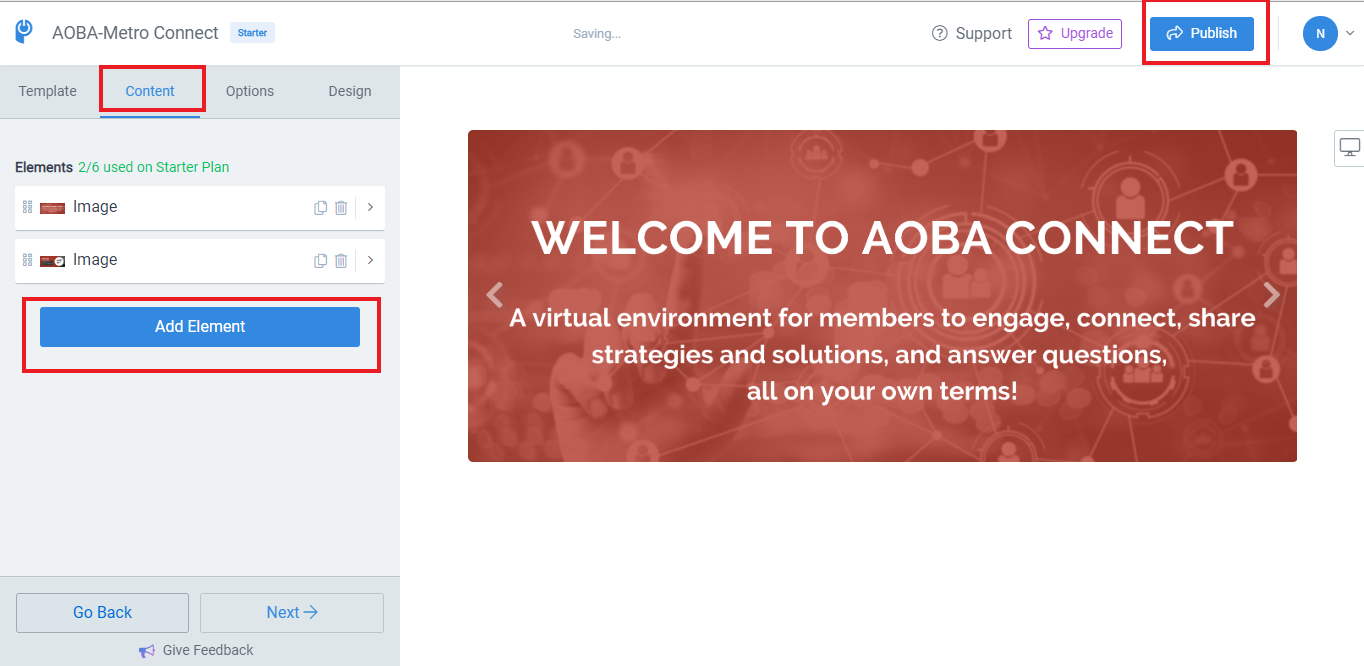Image resolution: width=1364 pixels, height=666 pixels.
Task: Click the Support question mark icon
Action: (x=939, y=33)
